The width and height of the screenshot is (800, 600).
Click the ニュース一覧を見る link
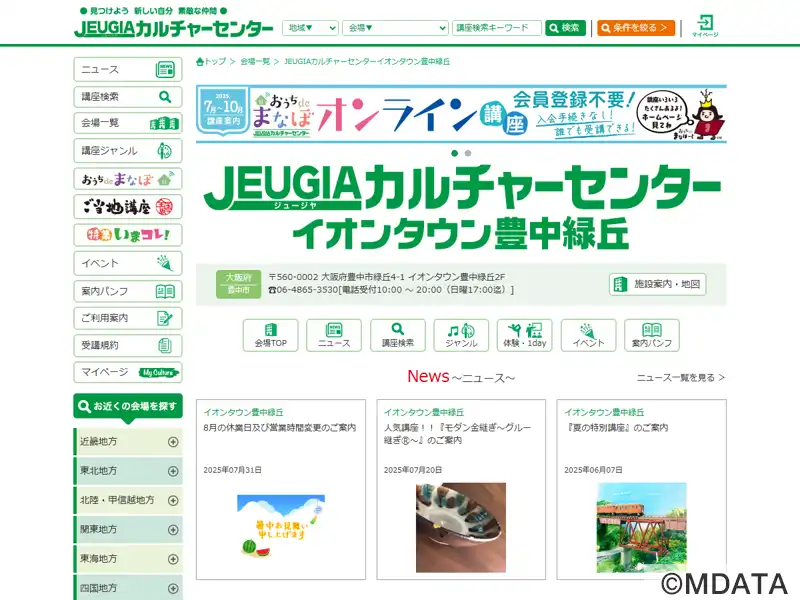coord(681,378)
